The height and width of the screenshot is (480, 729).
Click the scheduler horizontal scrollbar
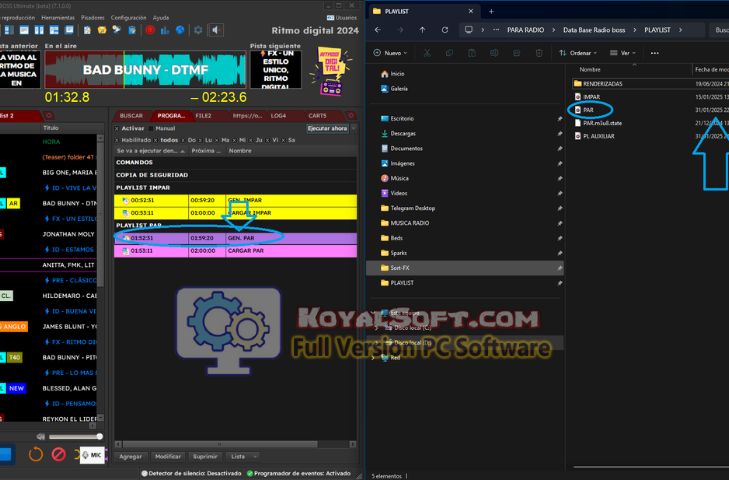click(221, 444)
